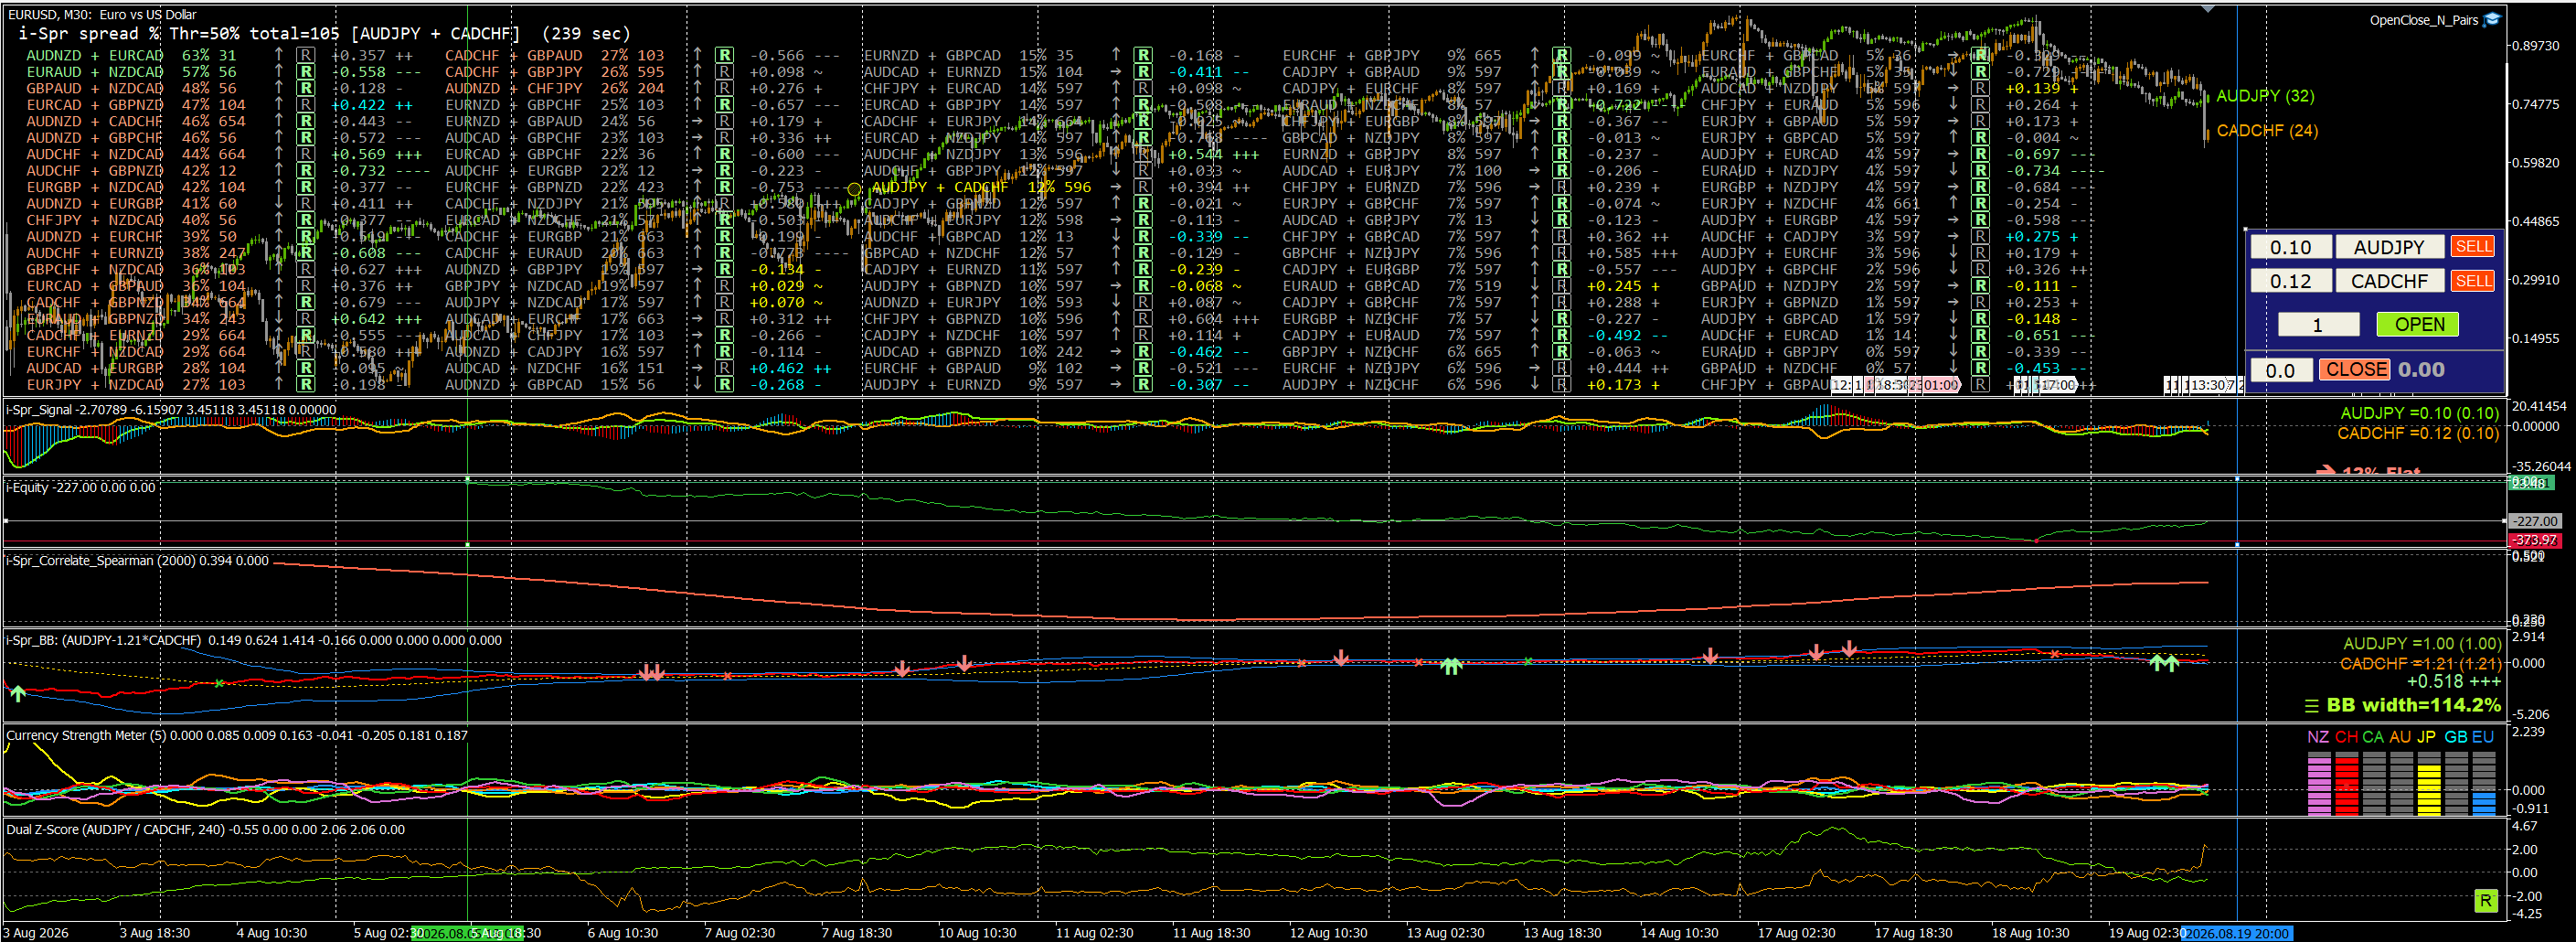Click the i-Equity -227.00 indicator label

81,488
